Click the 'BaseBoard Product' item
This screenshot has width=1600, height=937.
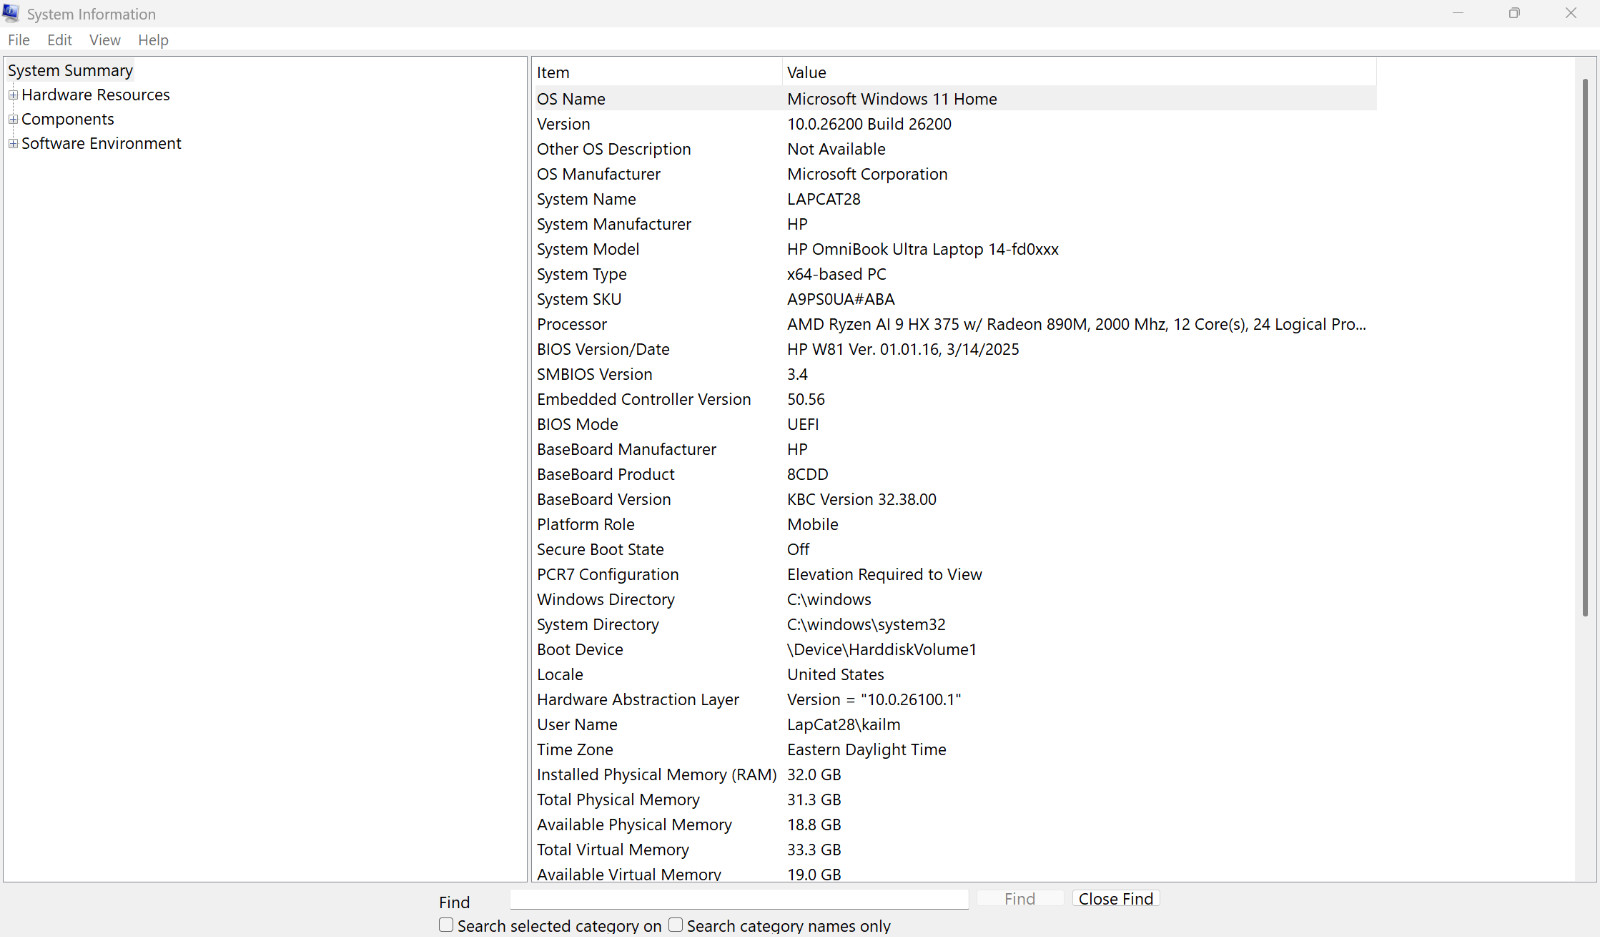606,474
